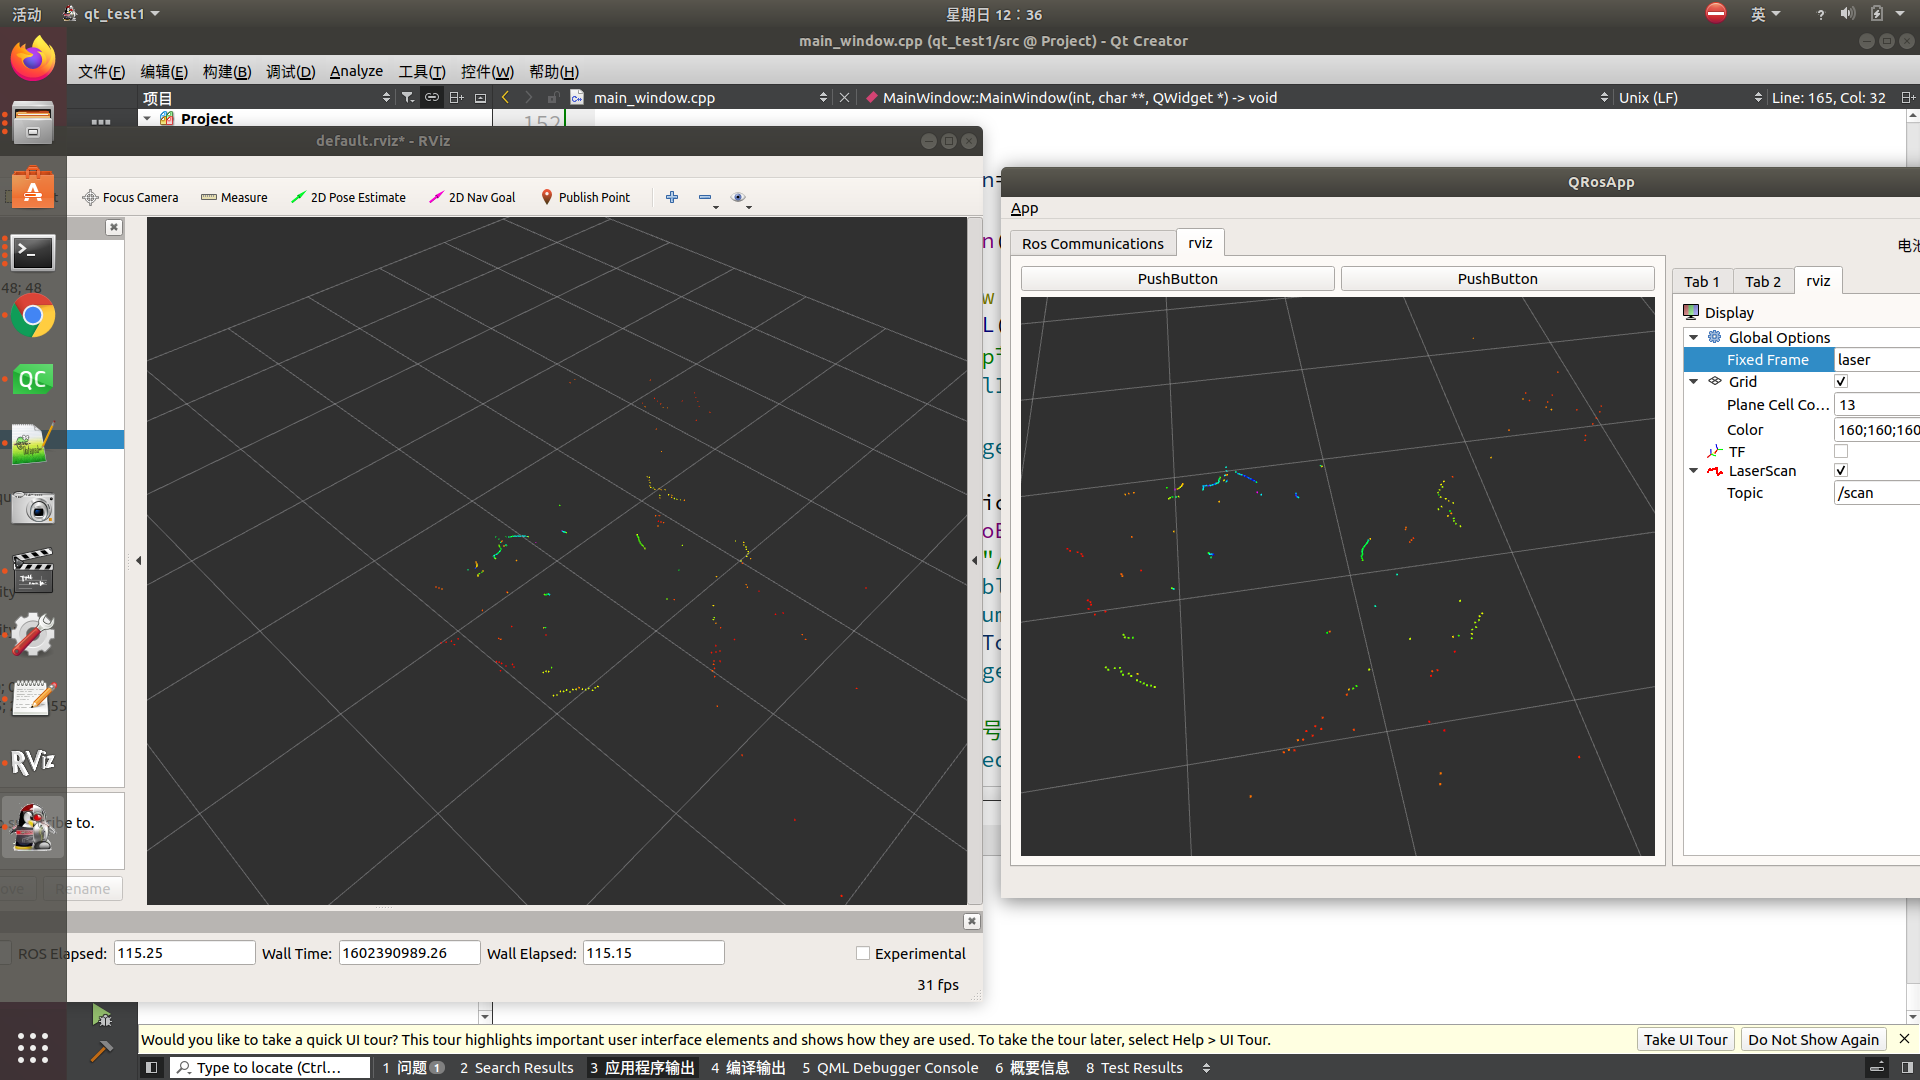Open the Analyze menu

(x=356, y=71)
